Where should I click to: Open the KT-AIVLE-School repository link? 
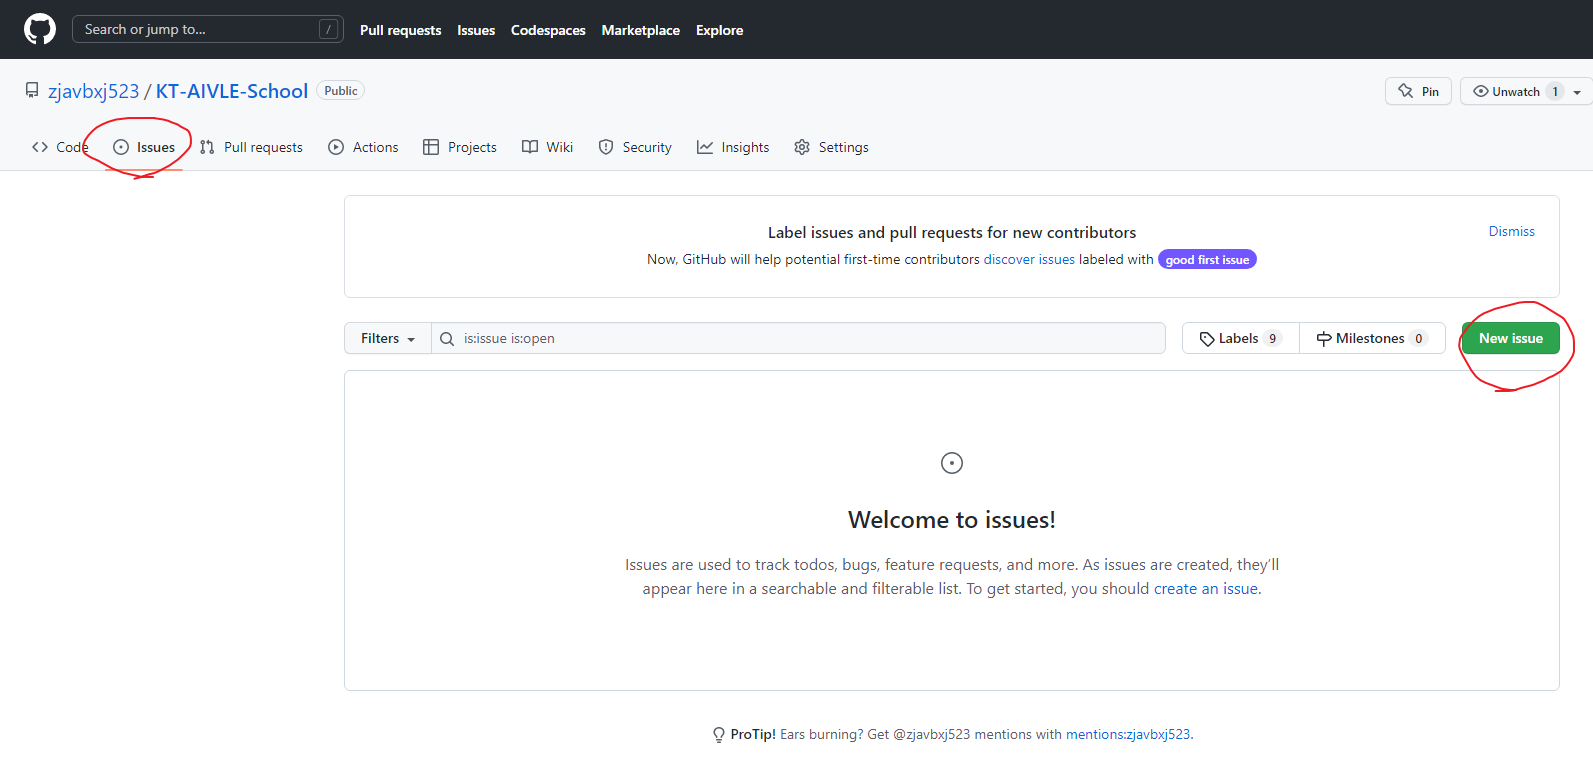[232, 91]
